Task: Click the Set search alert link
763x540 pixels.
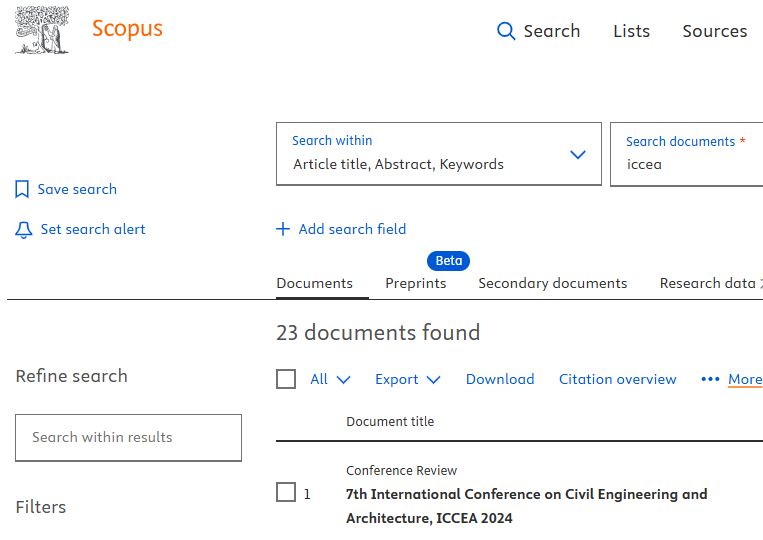Action: click(93, 229)
